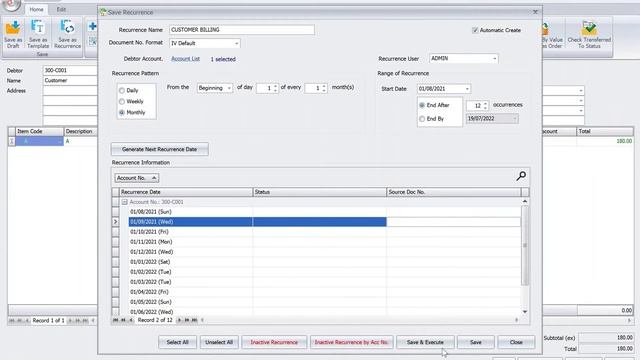Viewport: 640px width, 360px height.
Task: Collapse Account No: 300-C001 group
Action: click(124, 202)
